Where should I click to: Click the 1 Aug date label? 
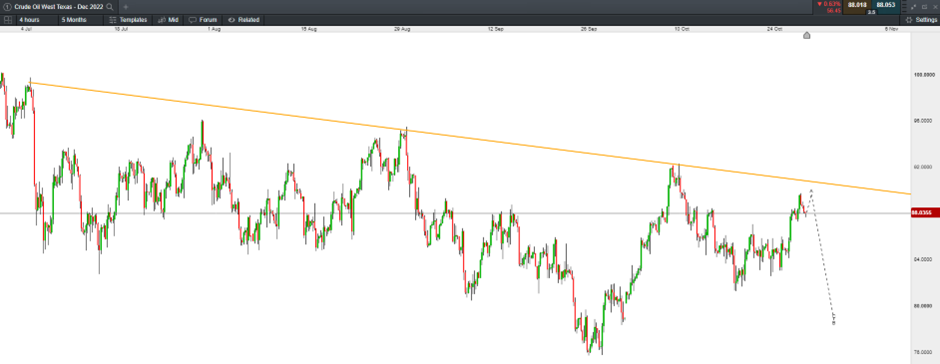point(213,29)
